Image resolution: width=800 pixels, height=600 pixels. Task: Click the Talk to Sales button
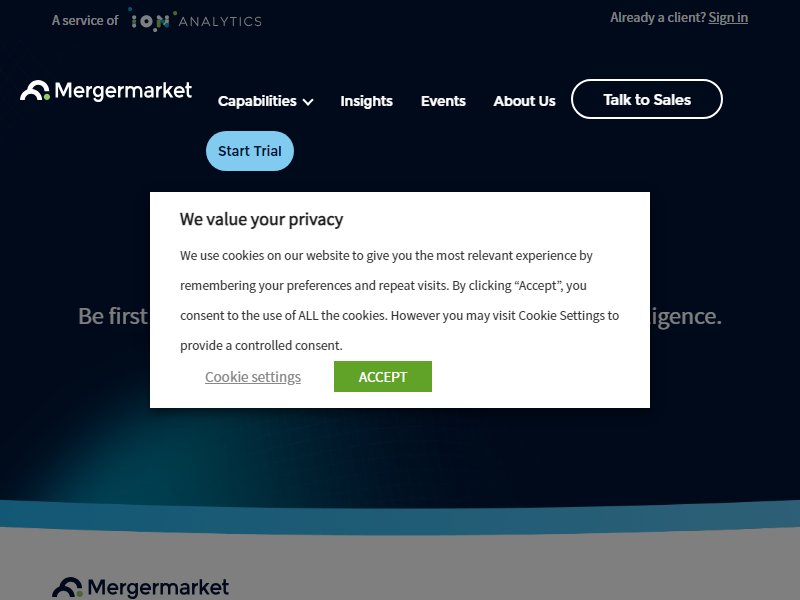646,99
